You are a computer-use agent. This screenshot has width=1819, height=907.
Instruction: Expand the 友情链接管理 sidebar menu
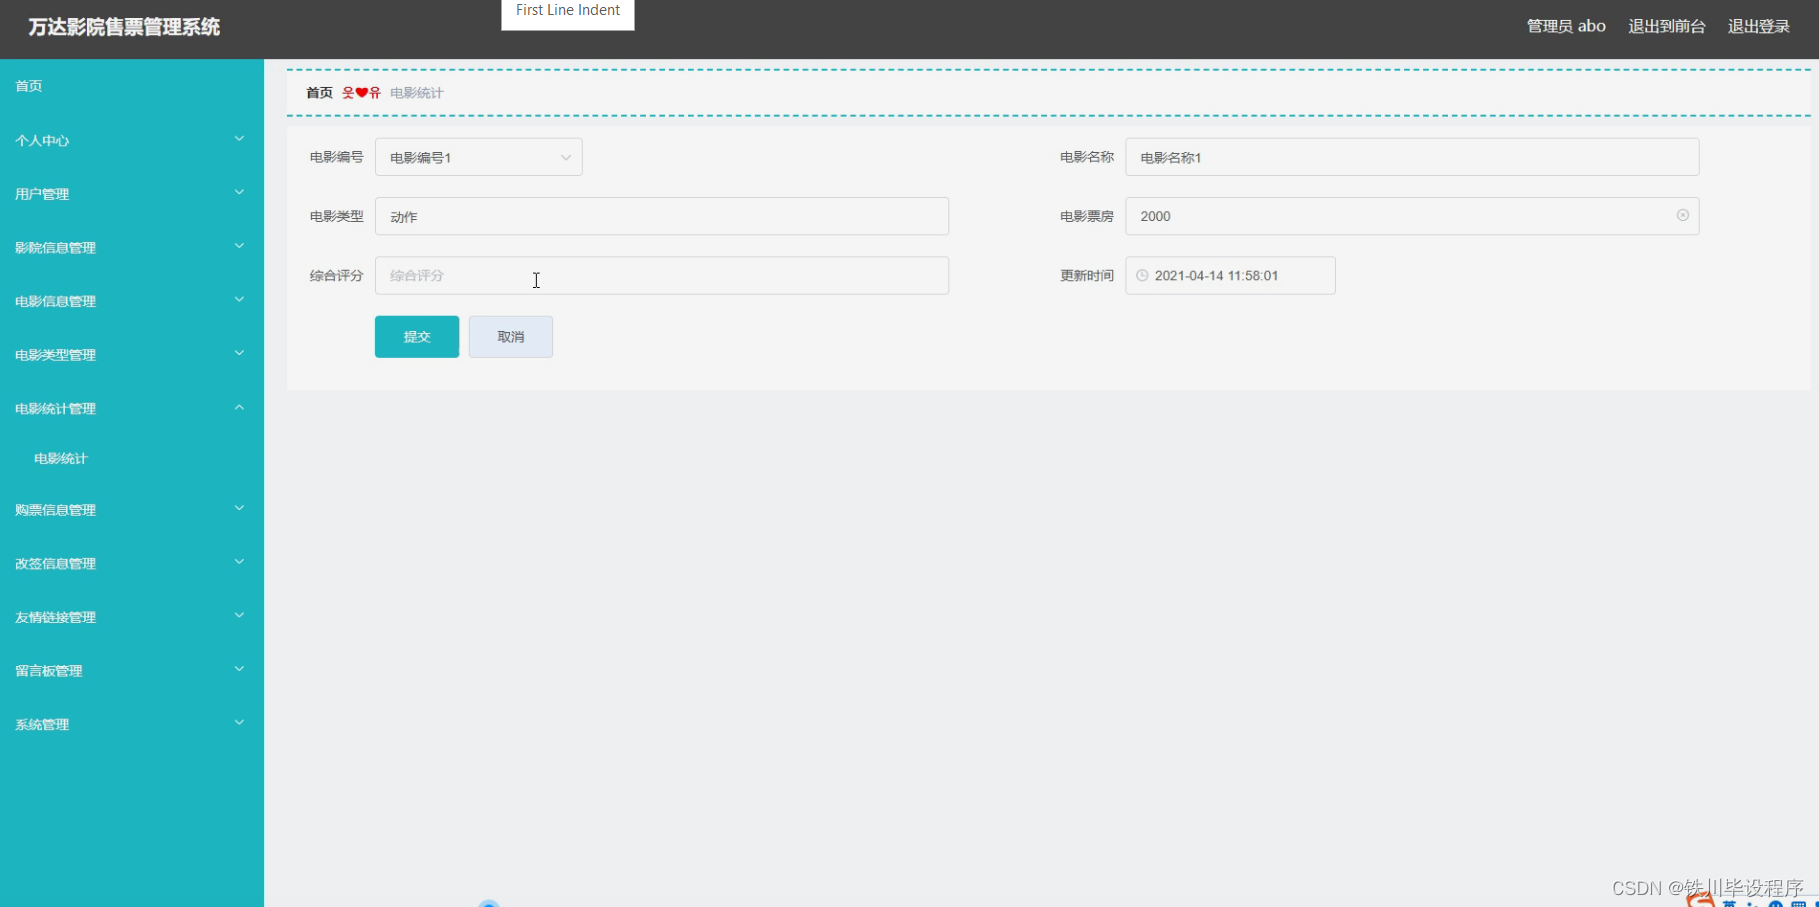point(132,617)
